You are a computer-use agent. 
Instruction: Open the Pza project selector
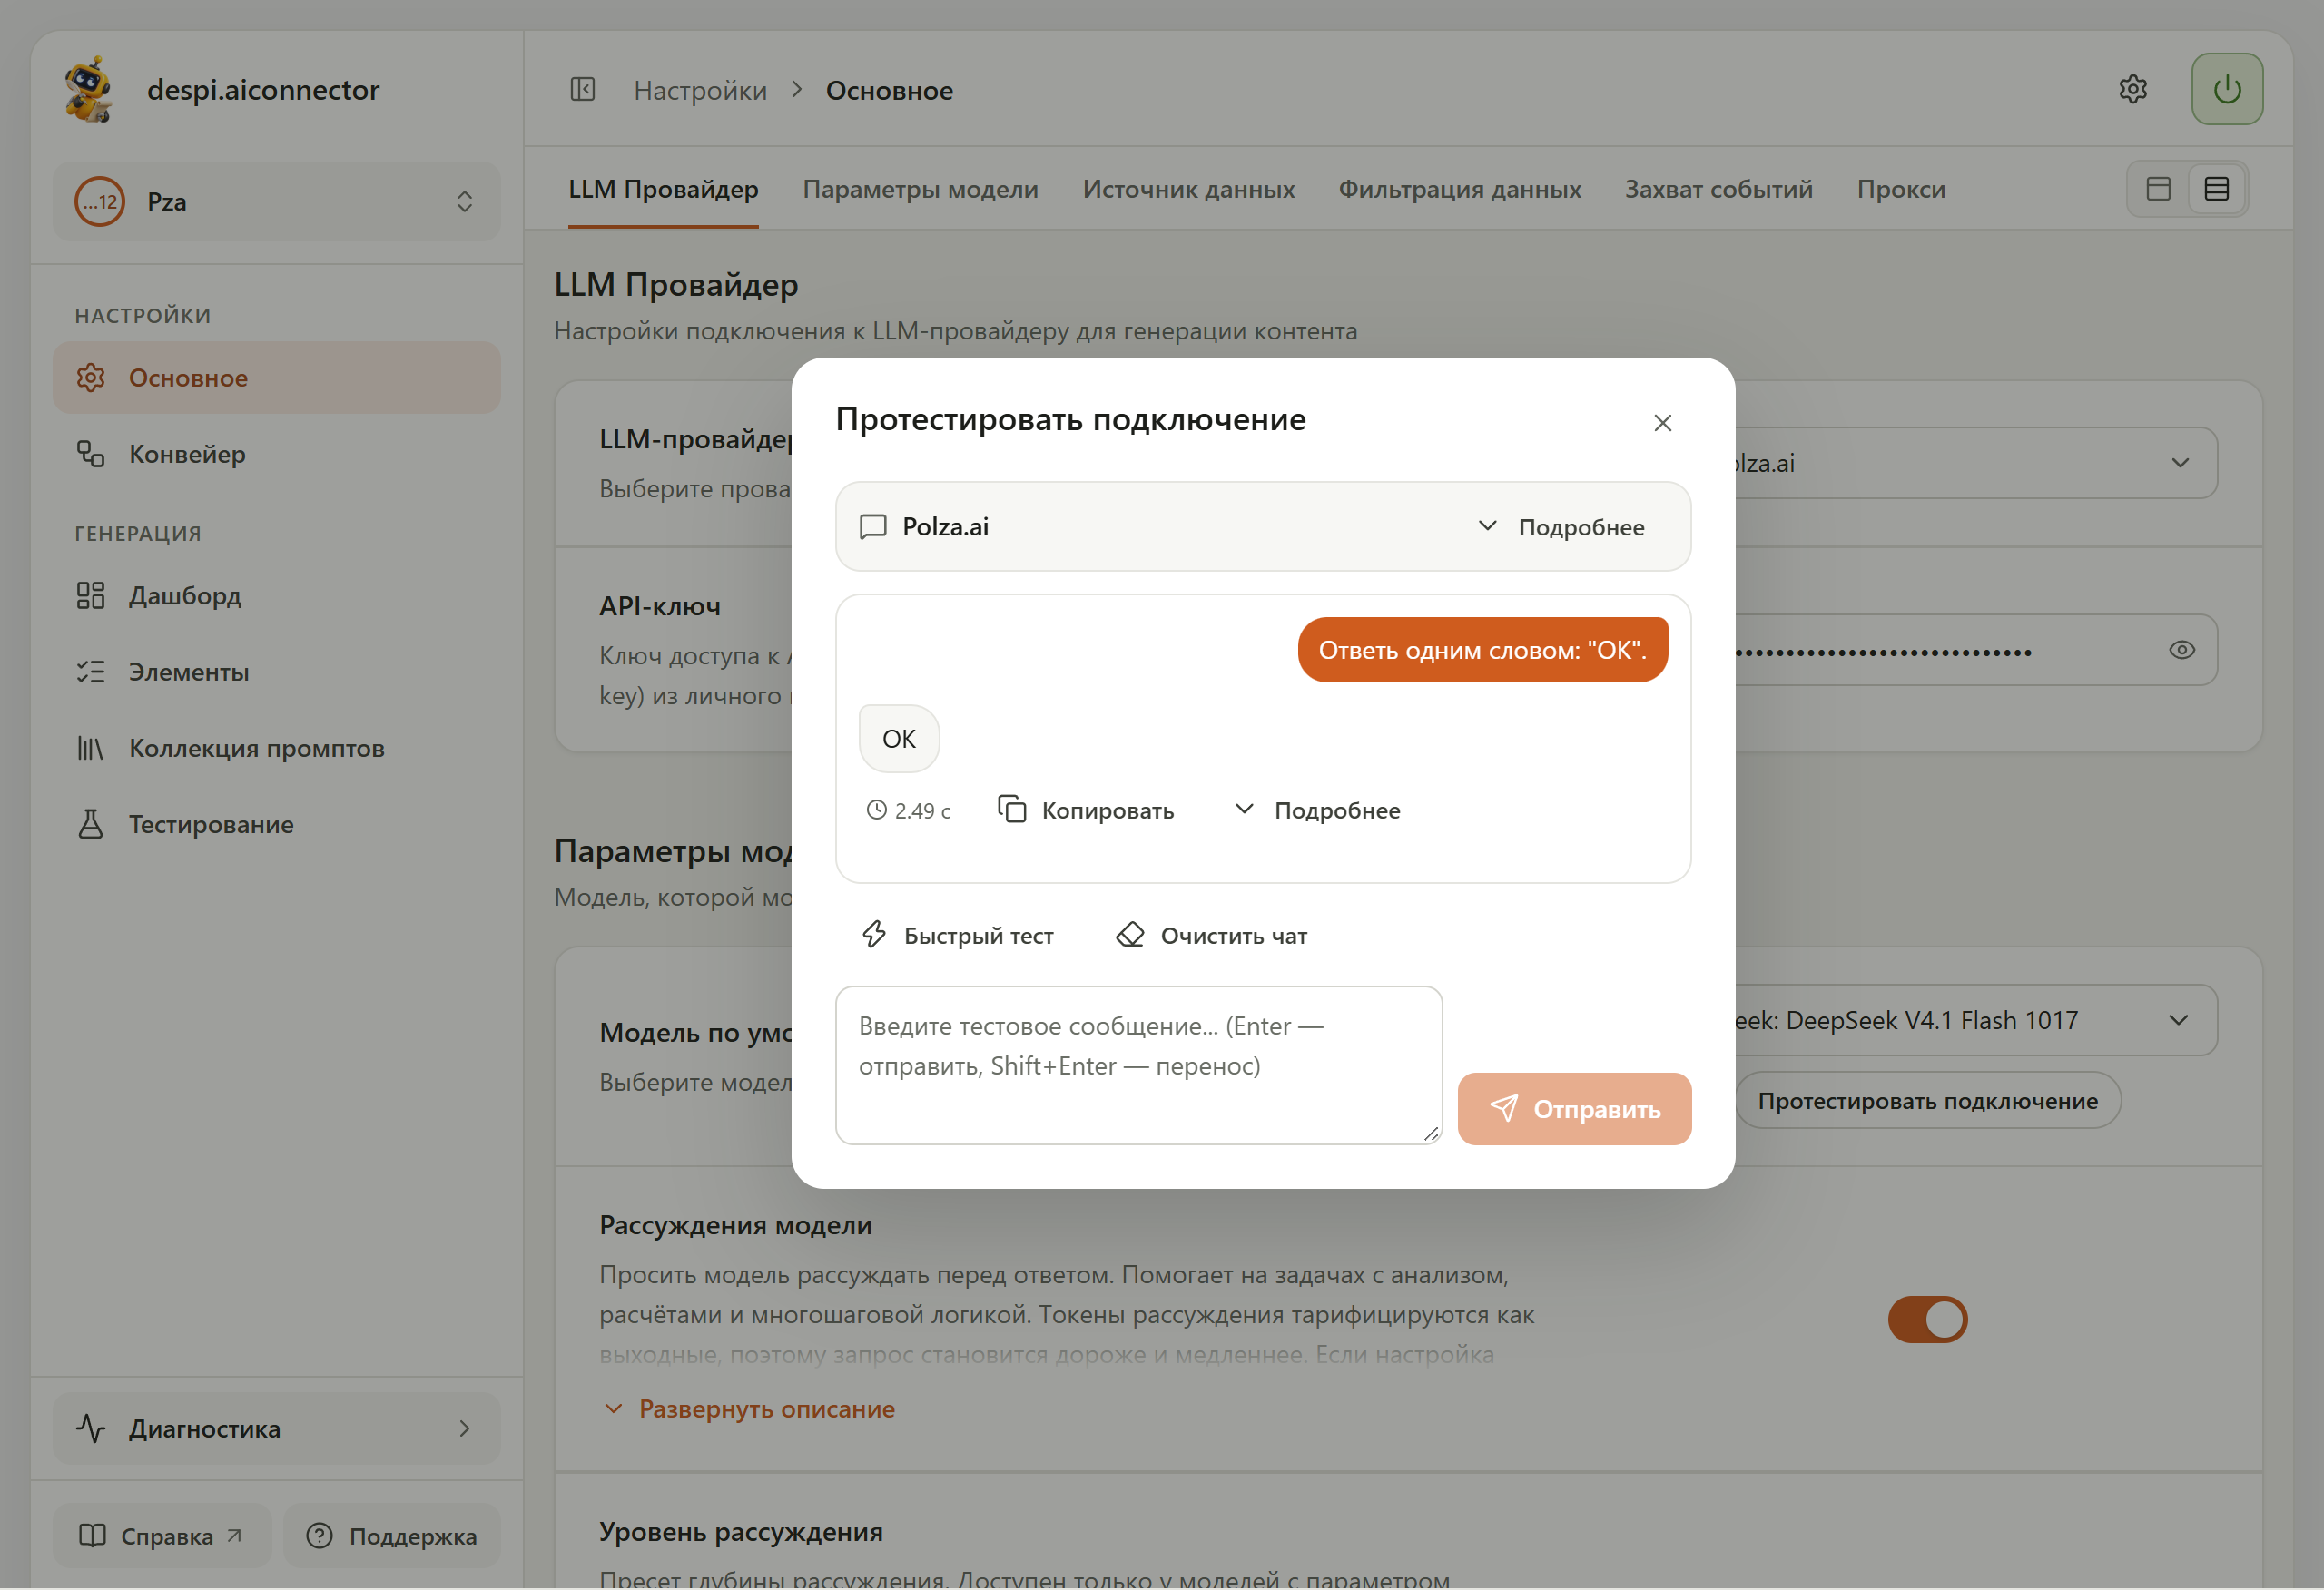pos(277,202)
